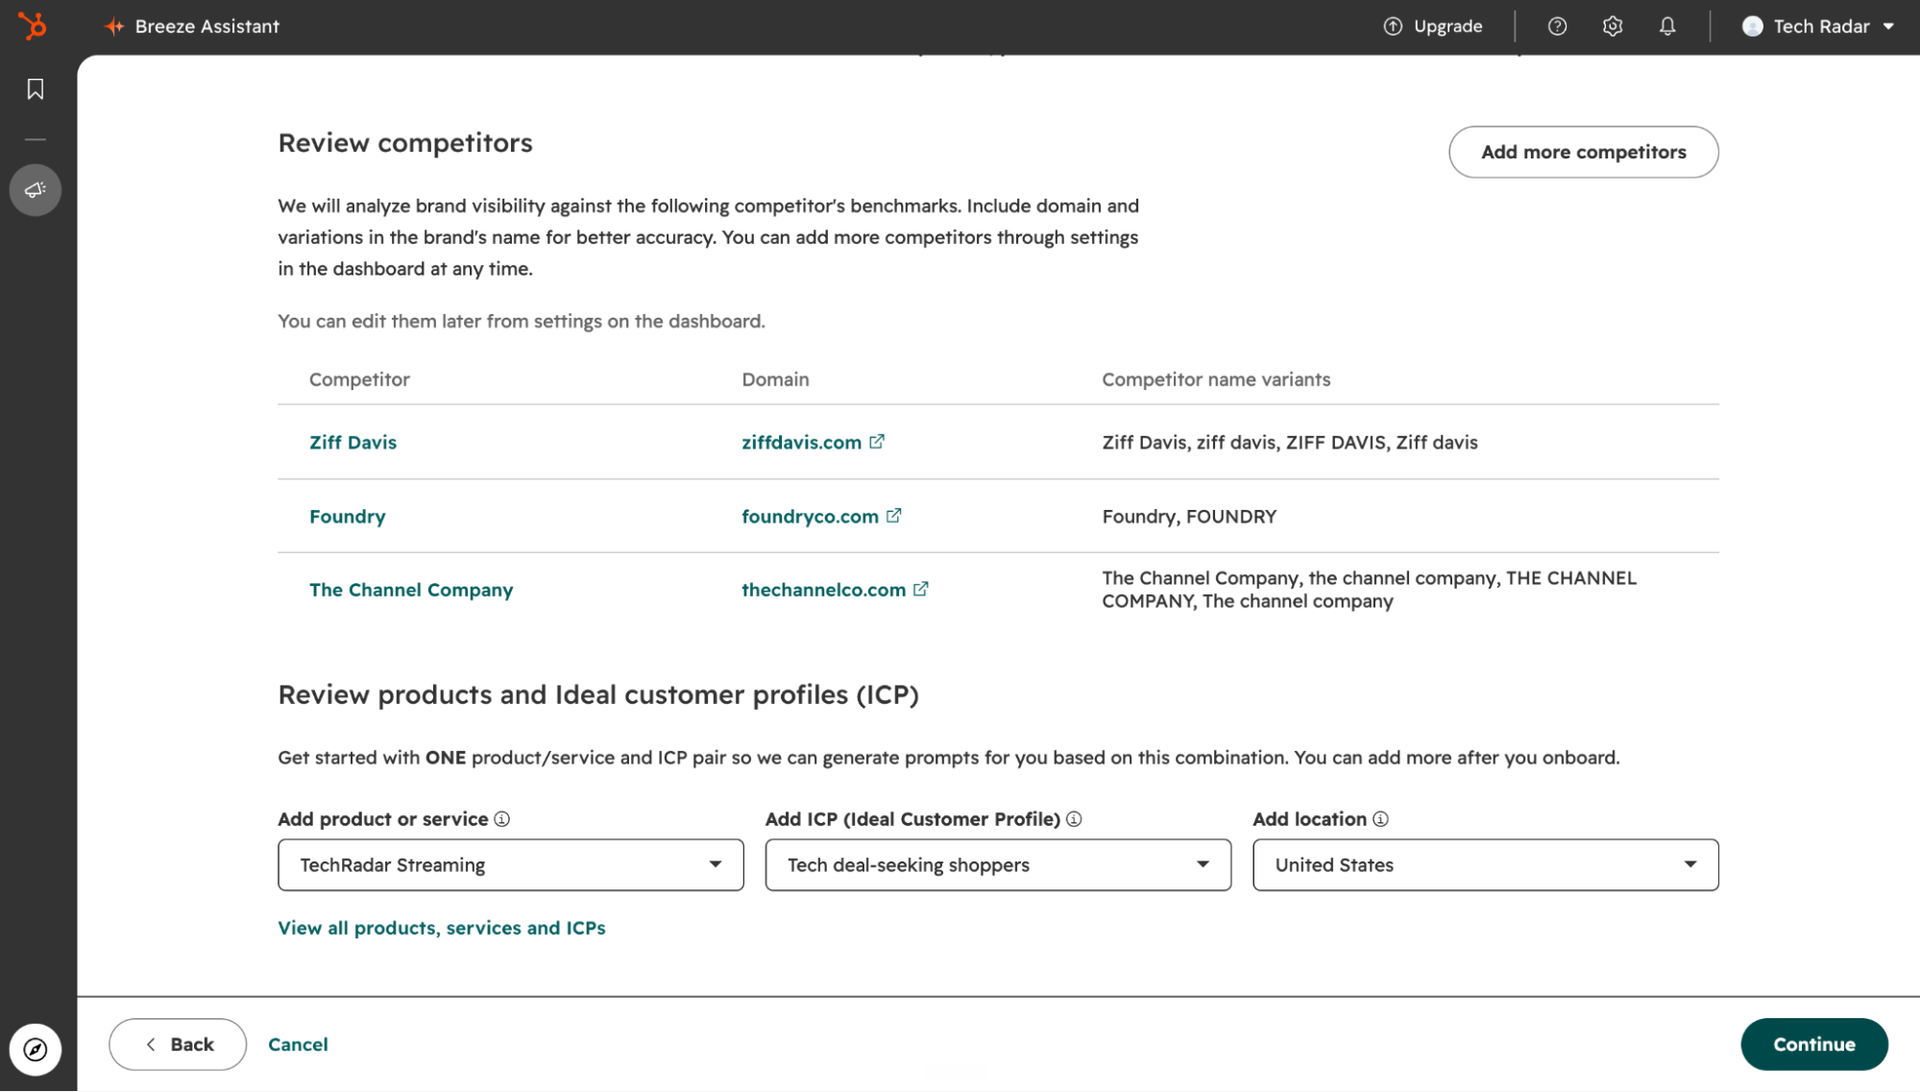Click info icon beside Add ICP

(1074, 819)
